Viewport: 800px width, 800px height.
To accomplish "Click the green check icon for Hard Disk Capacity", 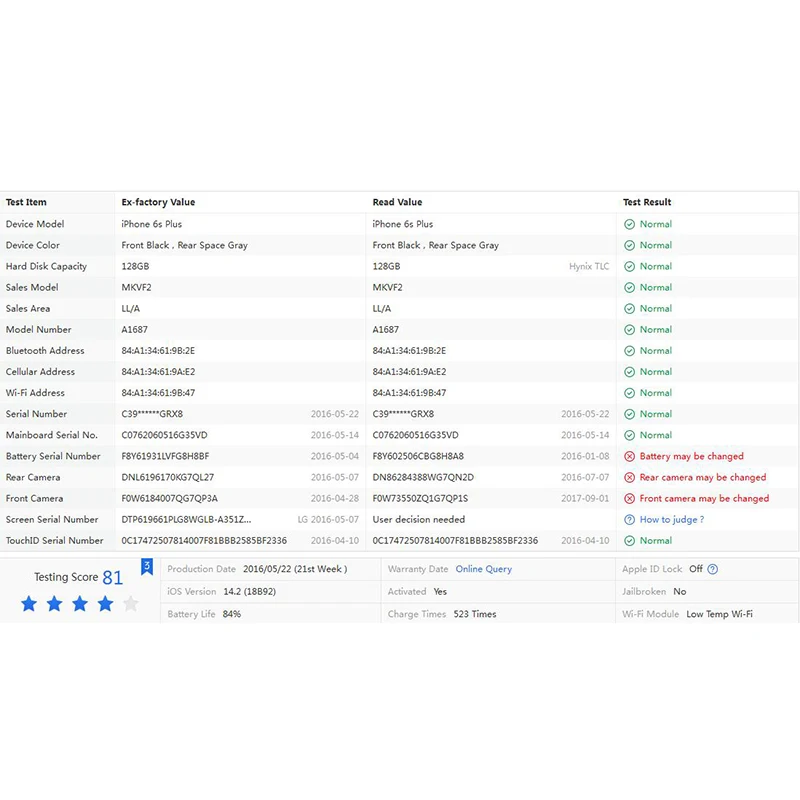I will click(630, 266).
